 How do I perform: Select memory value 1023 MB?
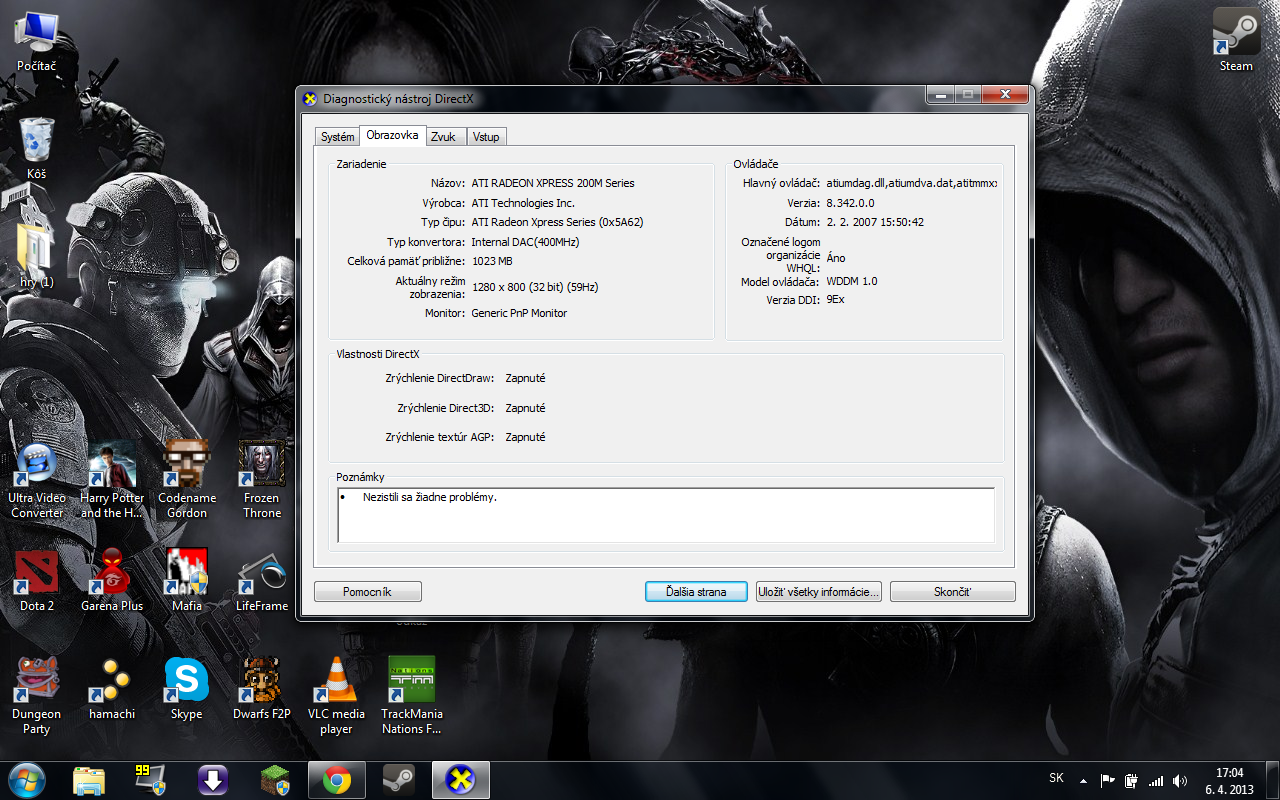pos(492,261)
